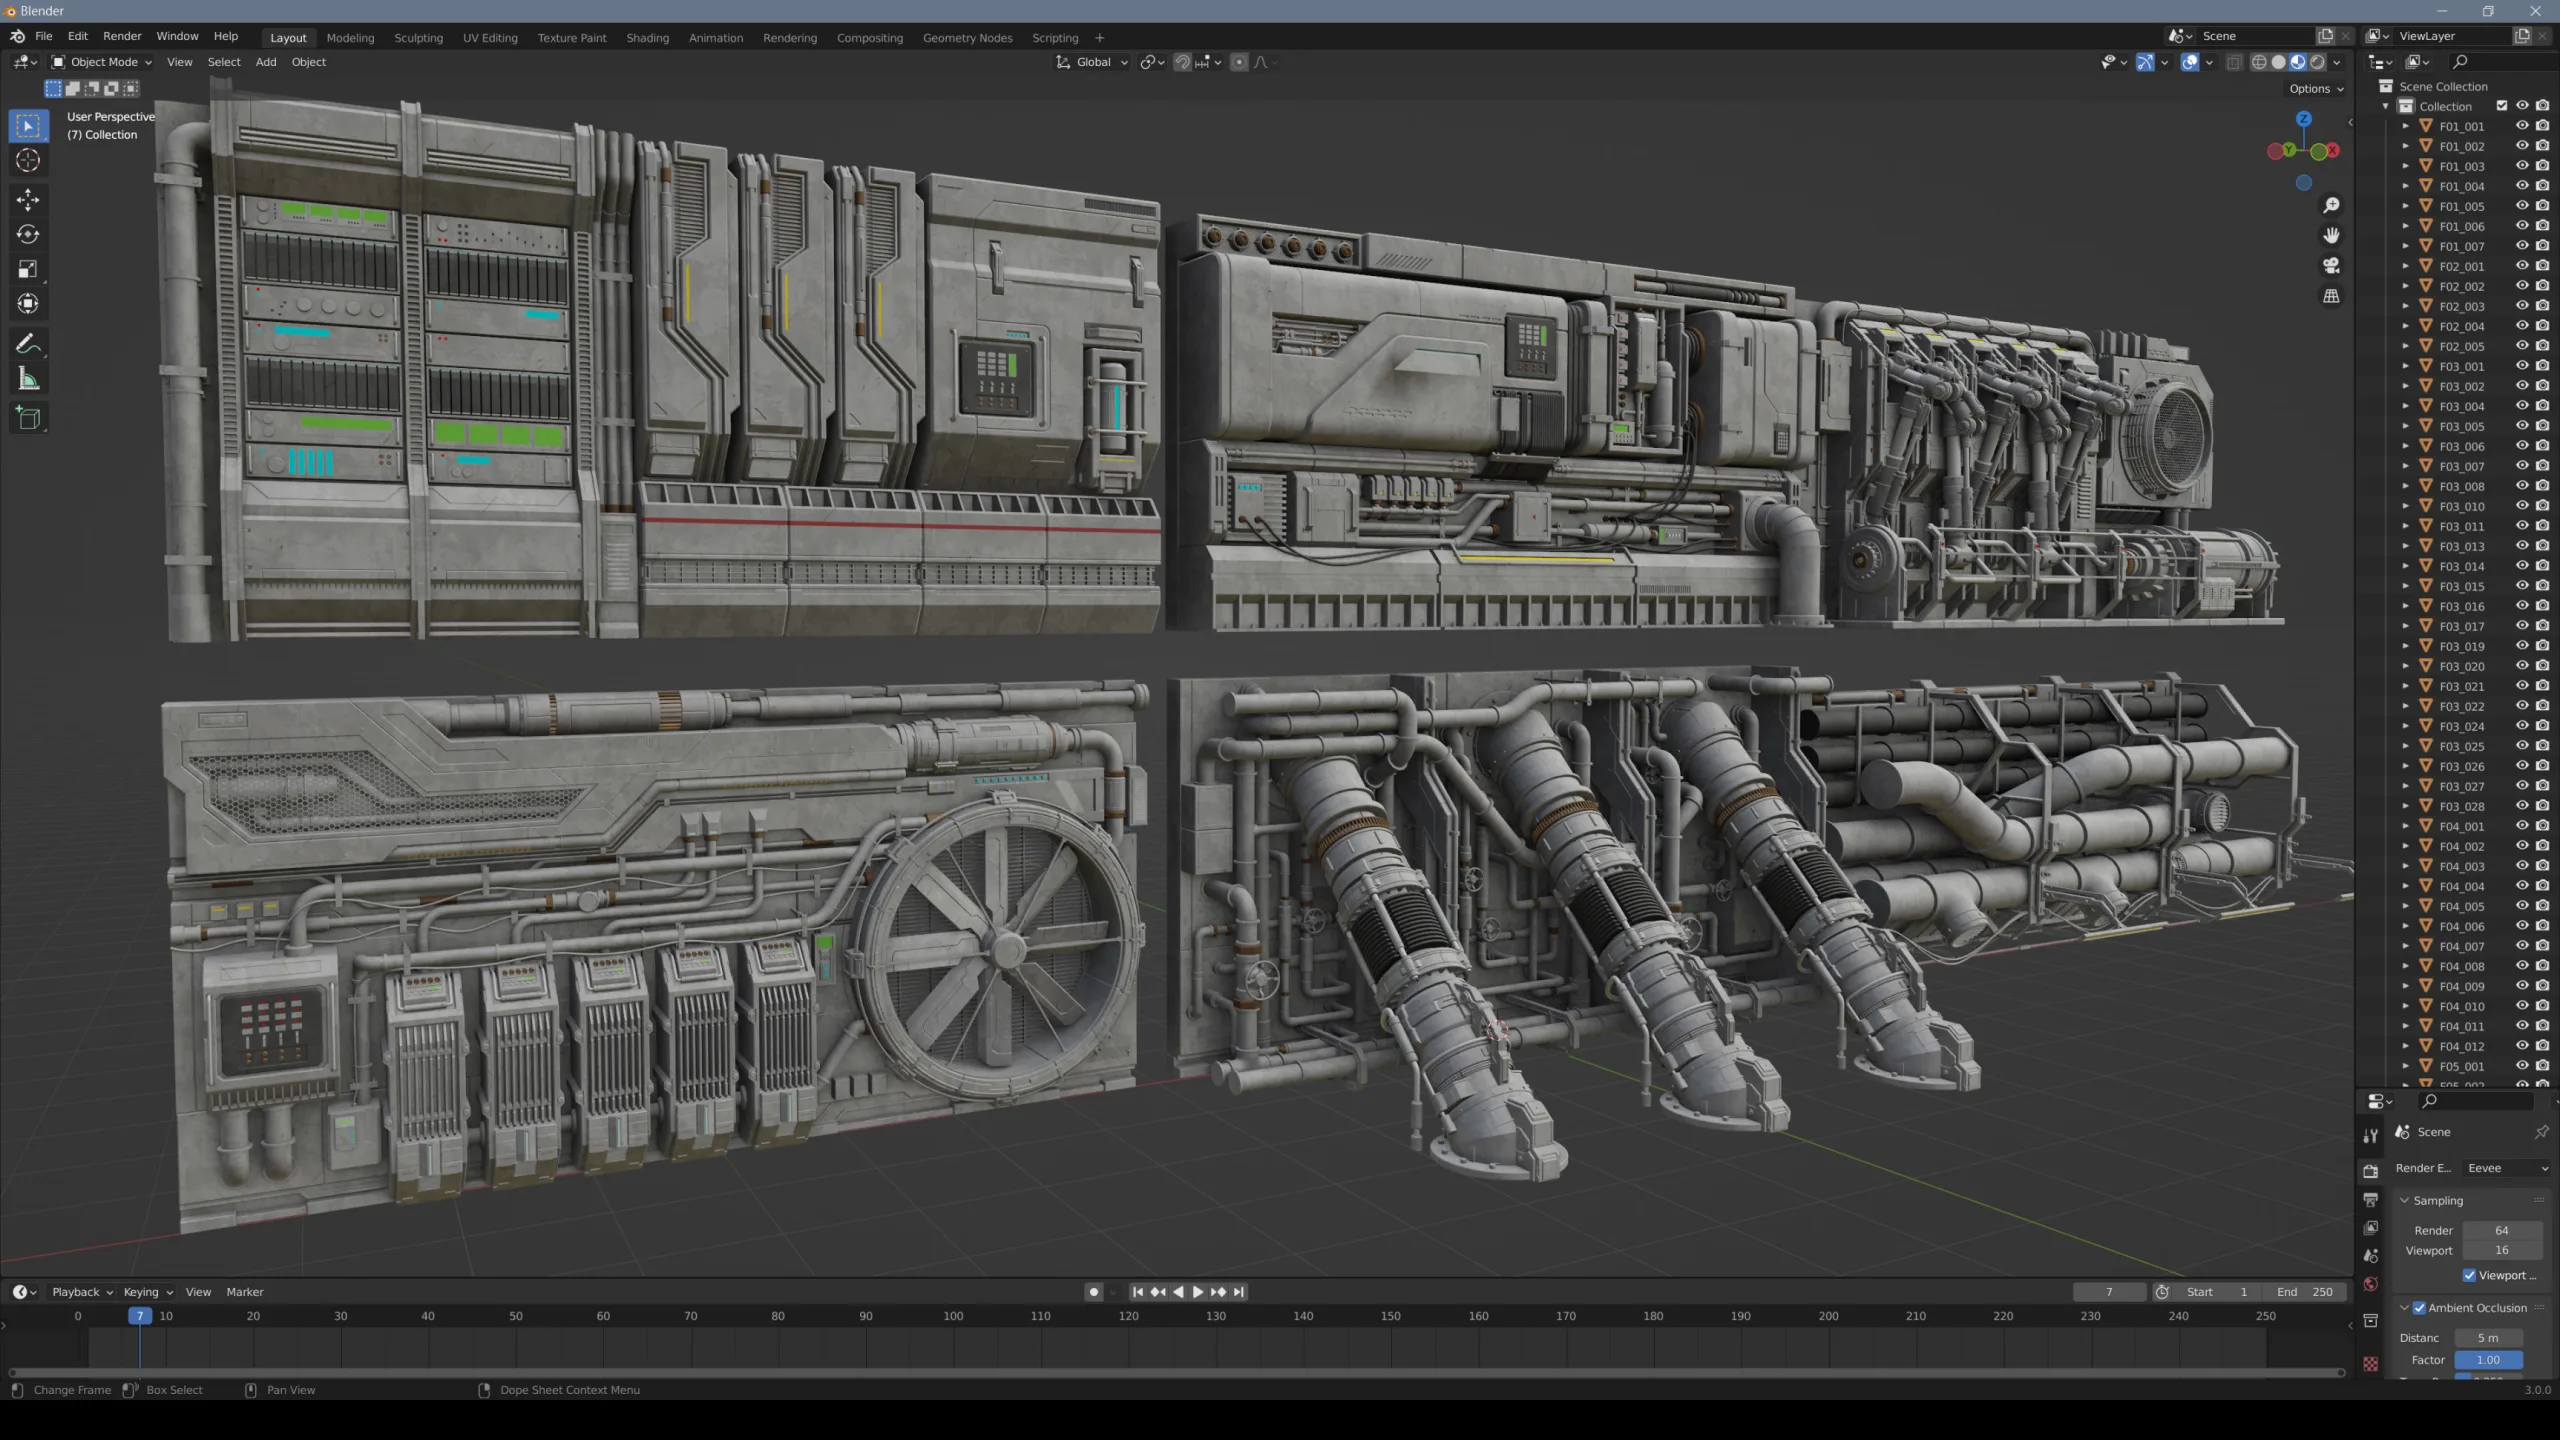Hide F04_005 in the viewport
Image resolution: width=2560 pixels, height=1440 pixels.
click(x=2522, y=906)
